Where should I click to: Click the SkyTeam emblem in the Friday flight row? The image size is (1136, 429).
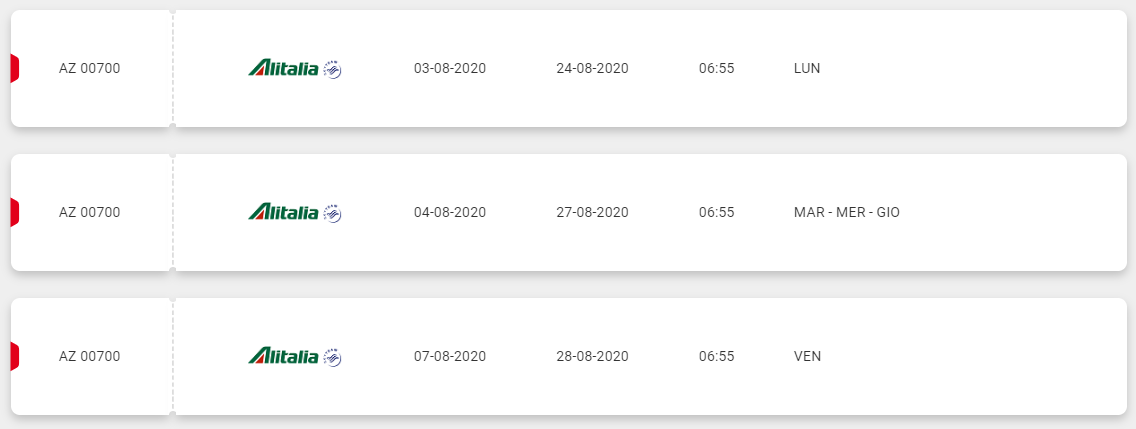pos(332,357)
